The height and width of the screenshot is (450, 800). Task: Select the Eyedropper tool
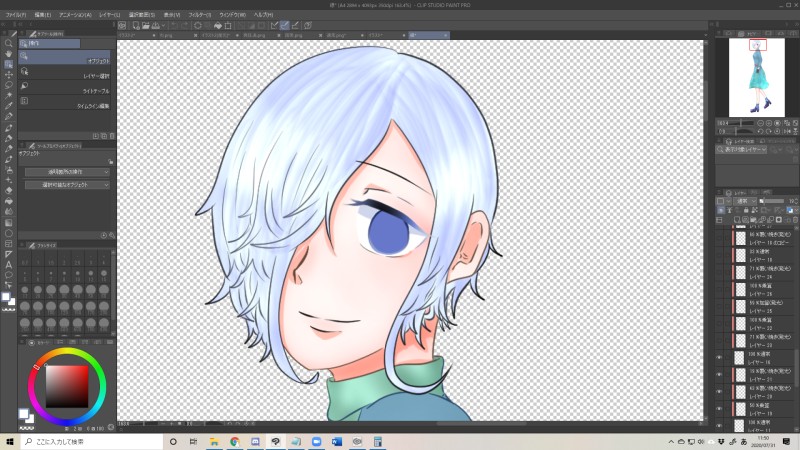[9, 106]
